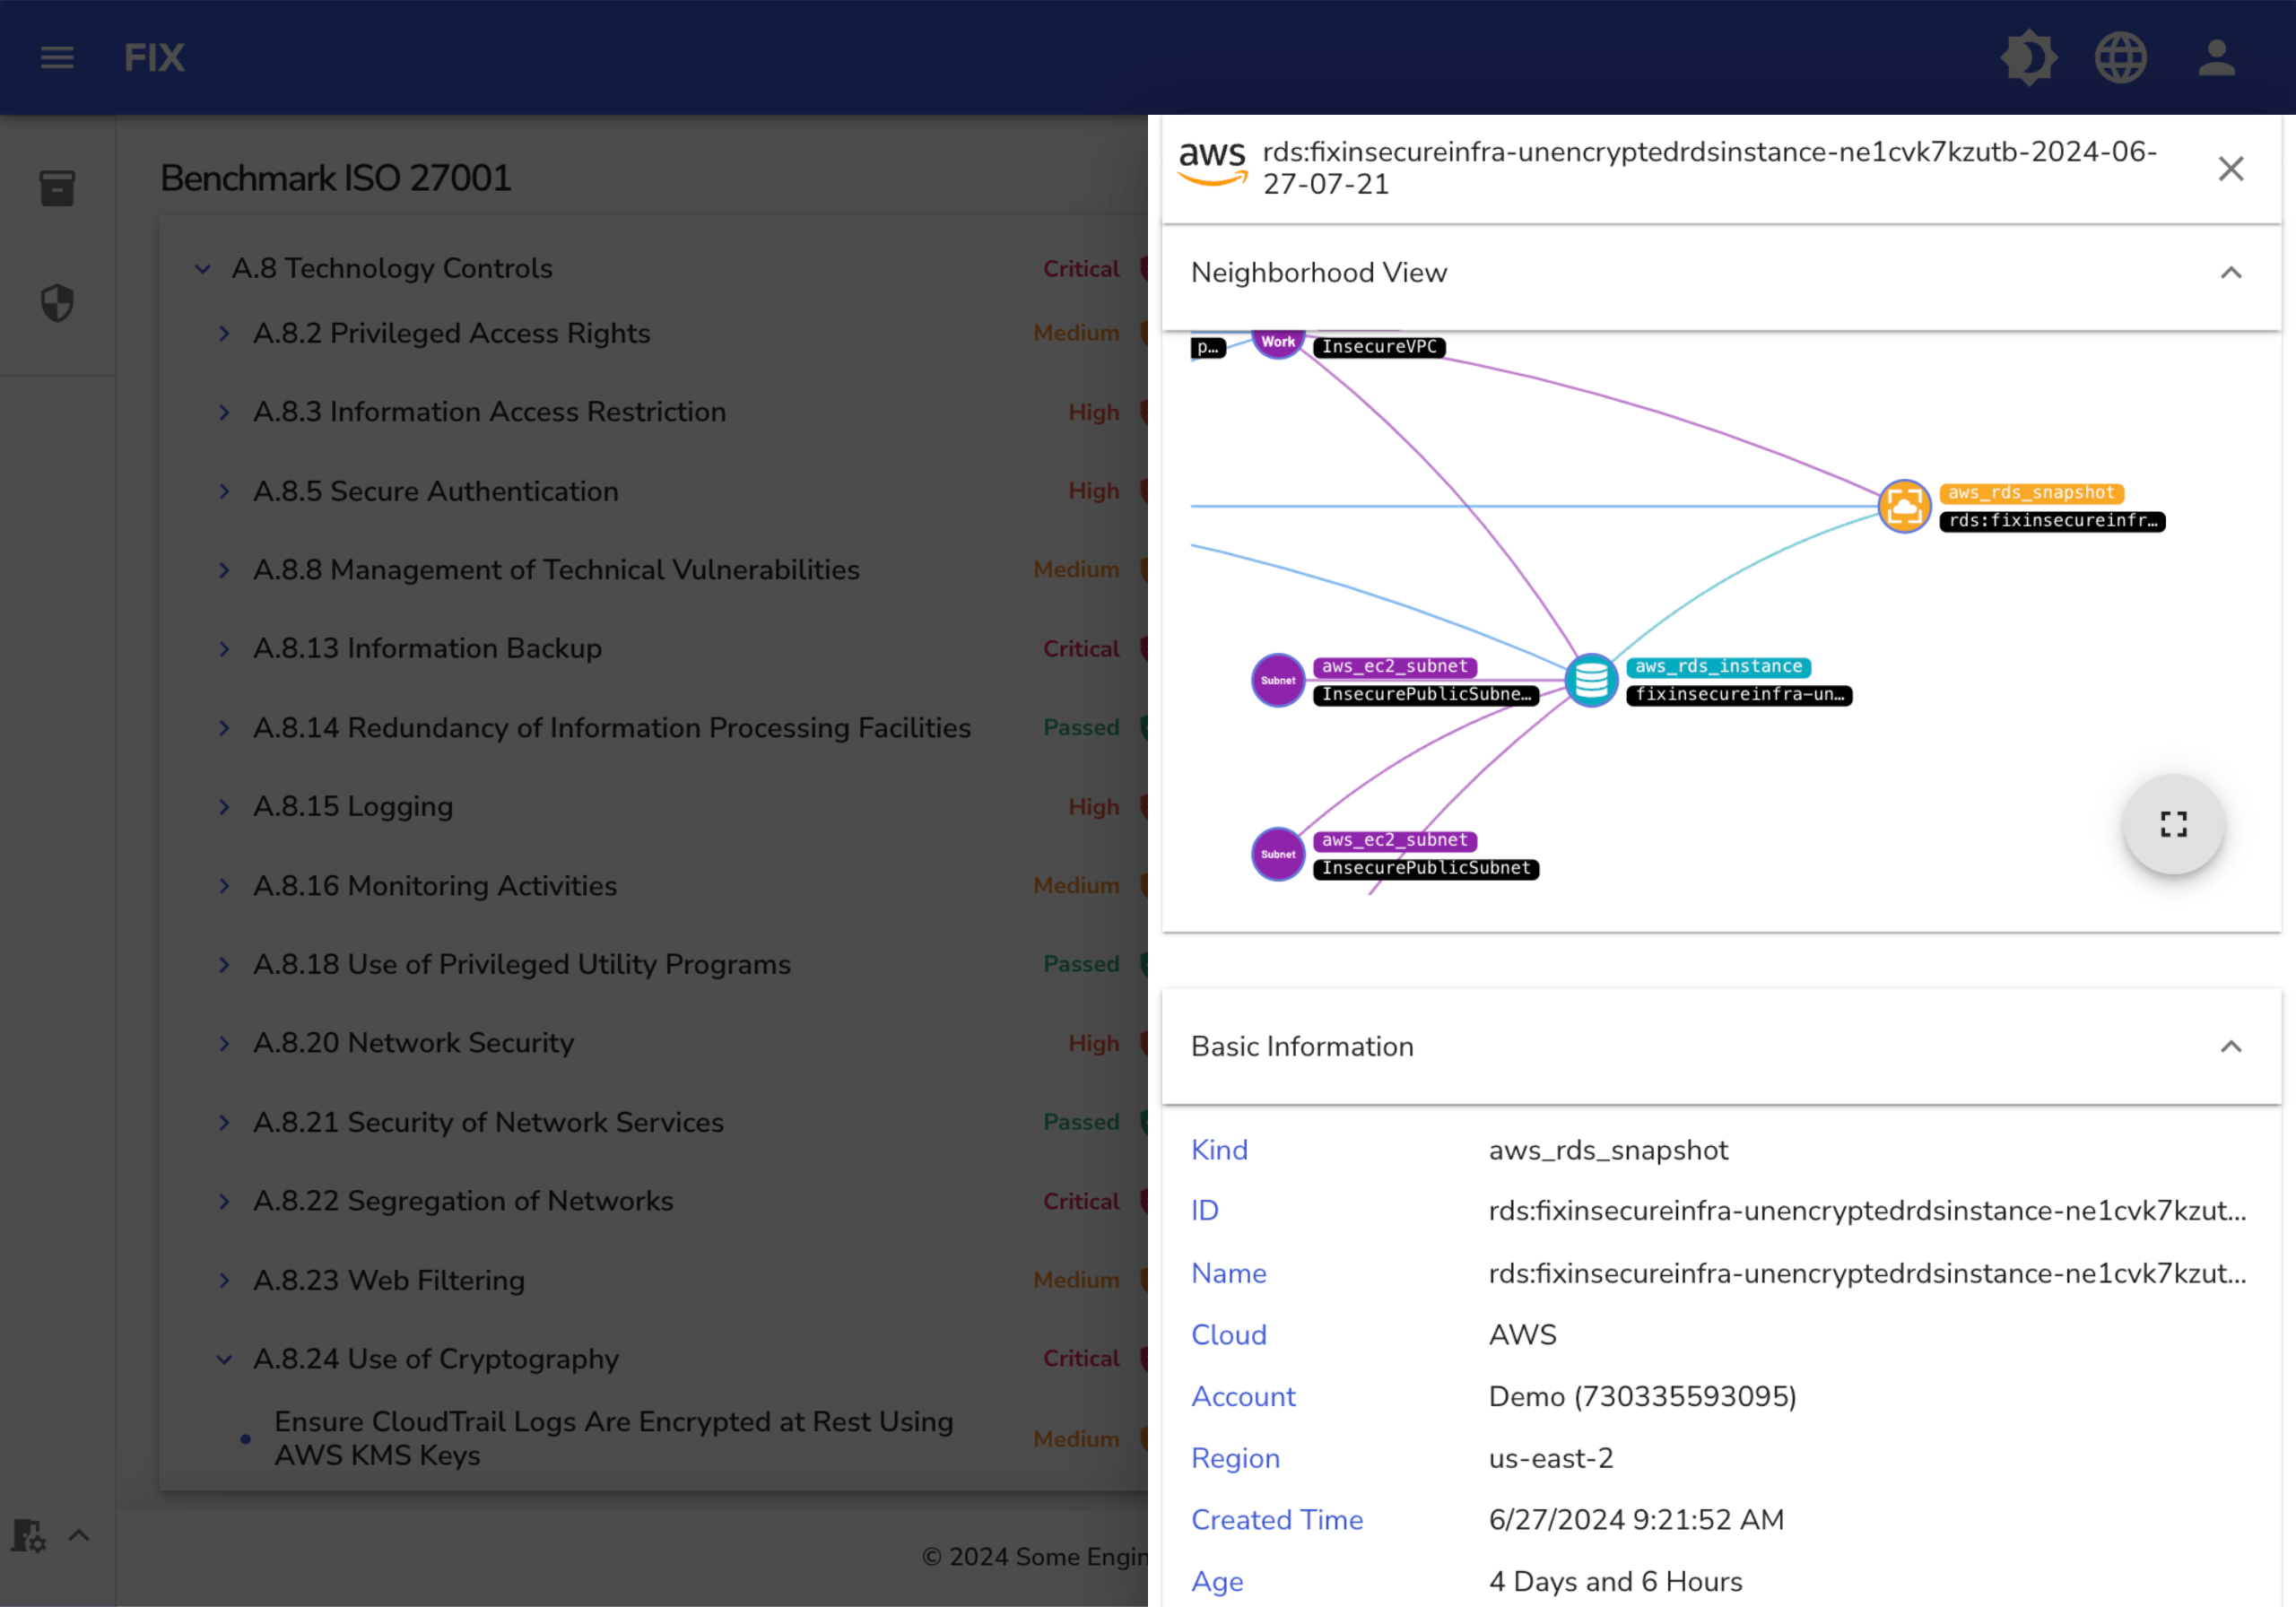
Task: Click the Region value us-east-2
Action: pyautogui.click(x=1551, y=1458)
